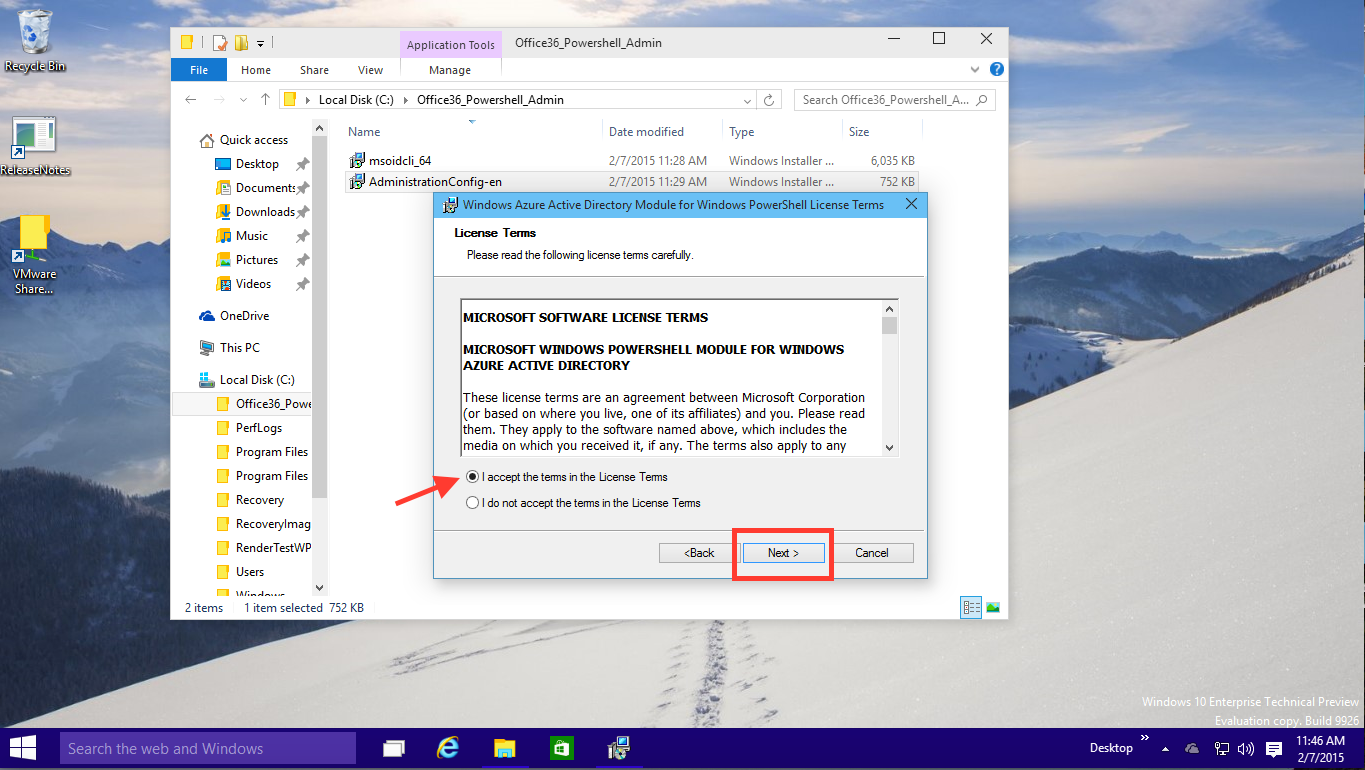Click the Next > button in installer
The image size is (1365, 770).
pyautogui.click(x=783, y=553)
